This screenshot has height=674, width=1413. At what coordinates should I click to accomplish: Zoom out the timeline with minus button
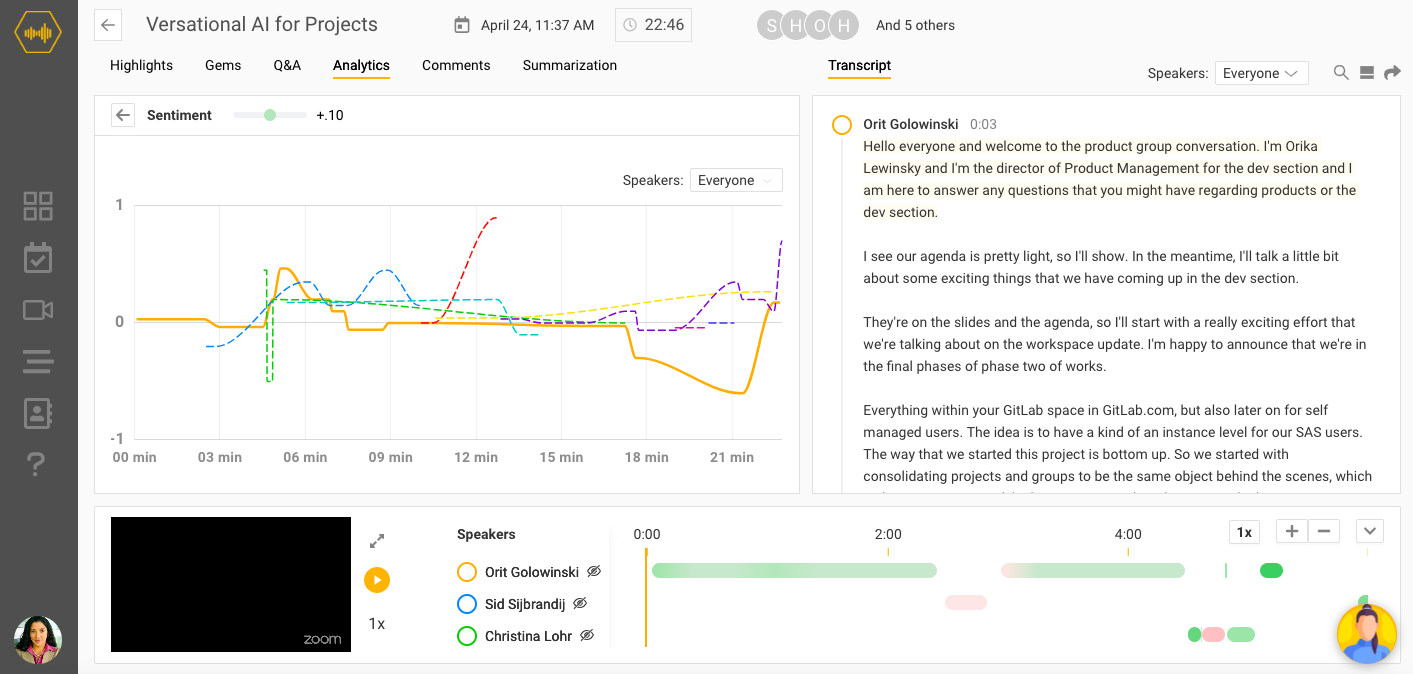(x=1324, y=531)
